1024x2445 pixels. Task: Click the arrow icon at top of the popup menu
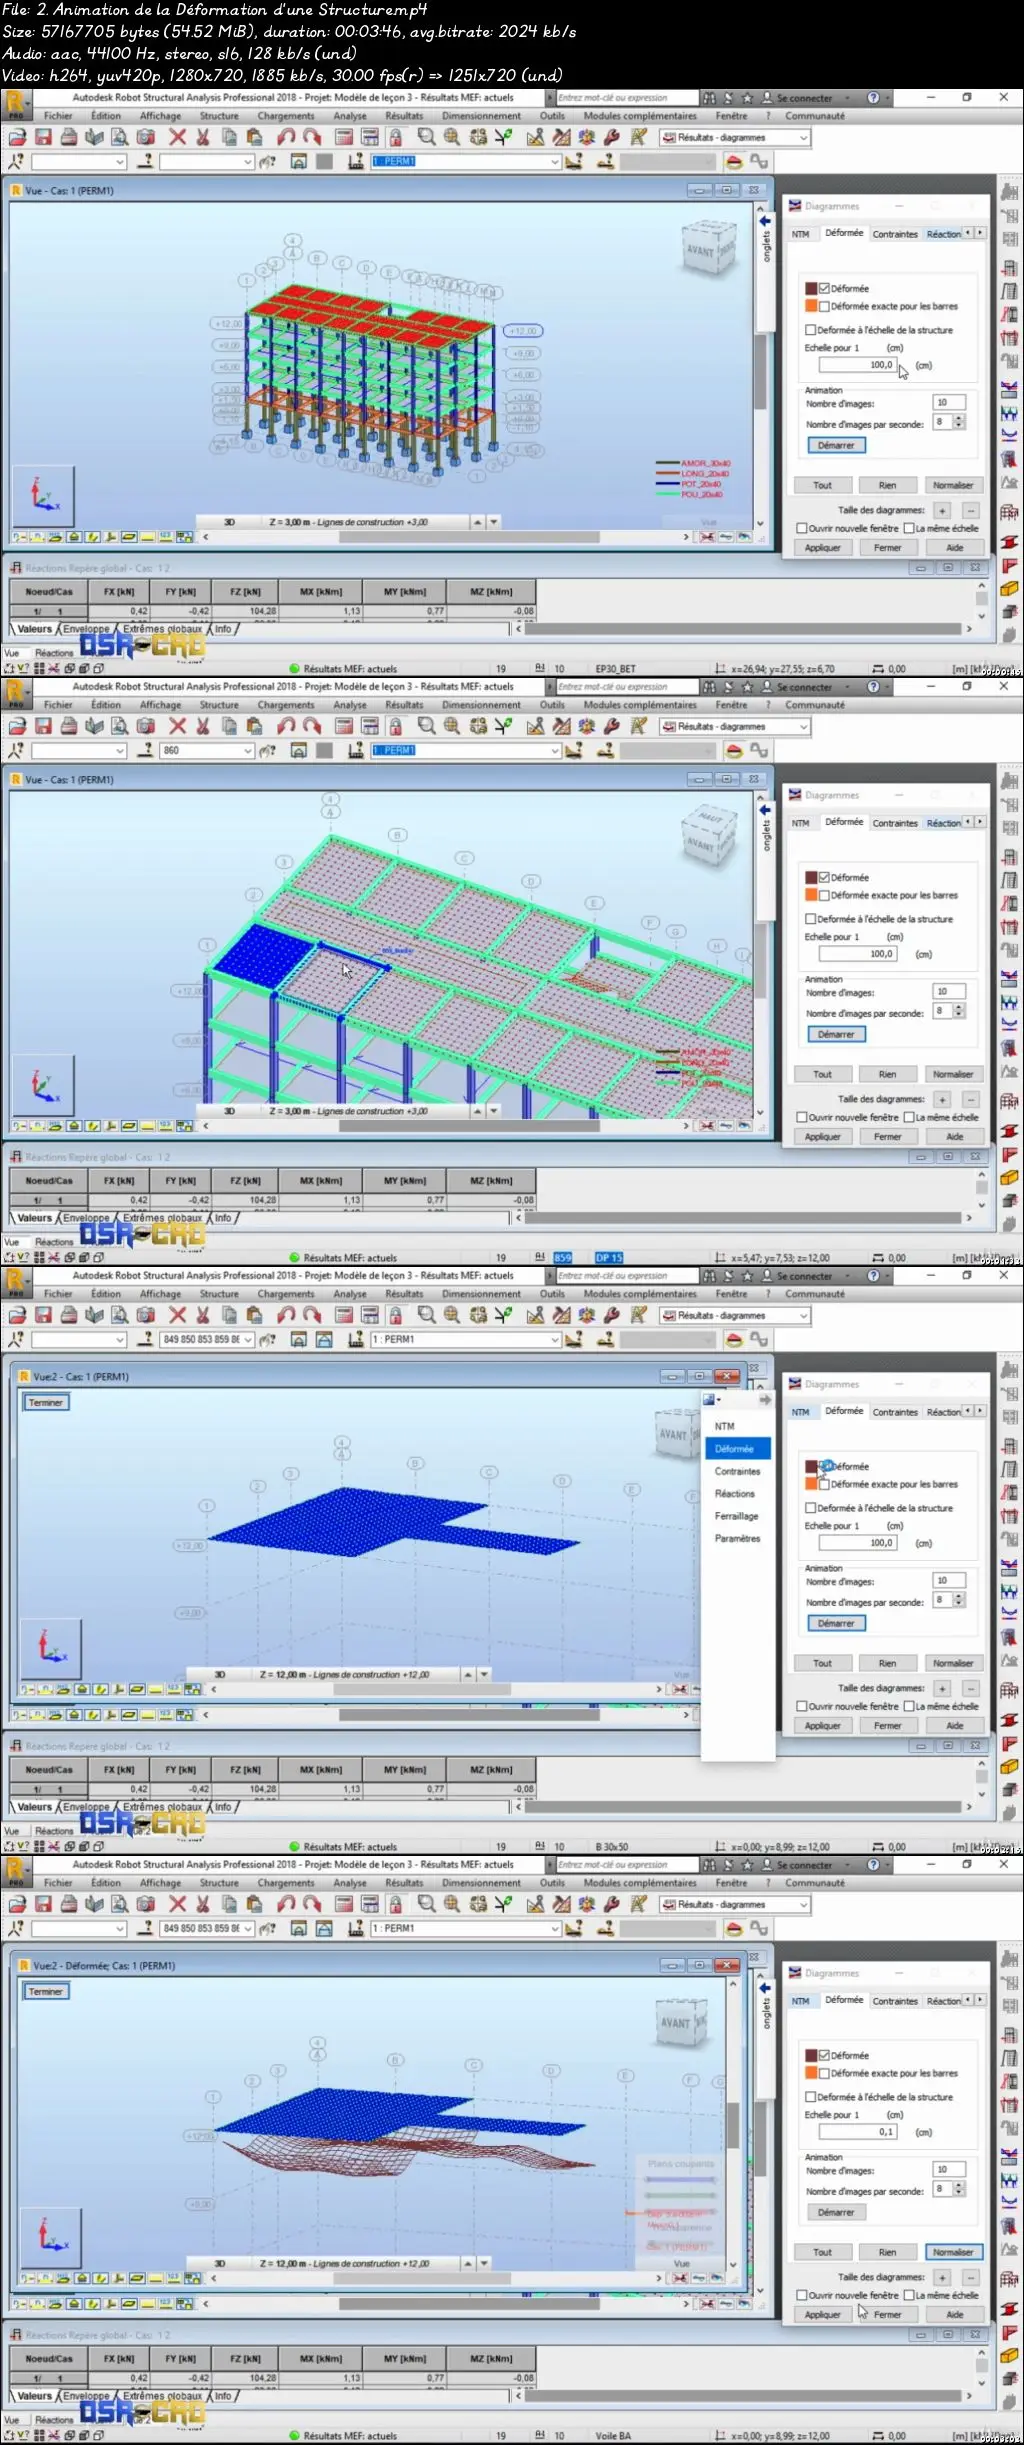point(765,1400)
